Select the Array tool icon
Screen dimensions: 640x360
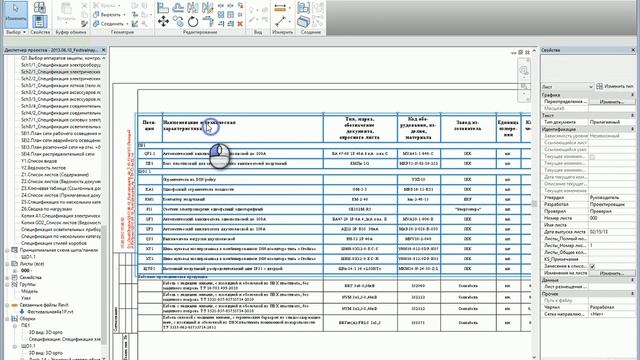(221, 15)
